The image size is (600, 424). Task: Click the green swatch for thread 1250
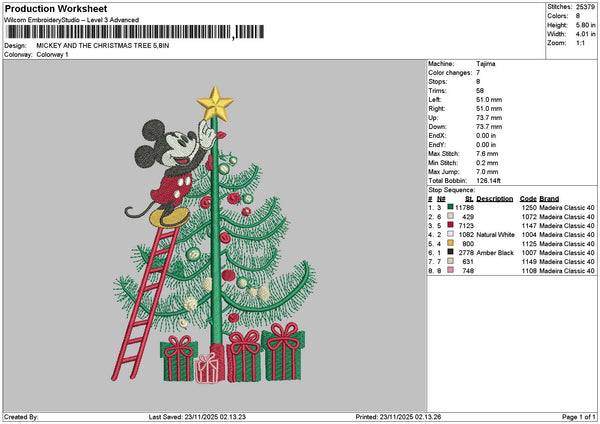450,207
